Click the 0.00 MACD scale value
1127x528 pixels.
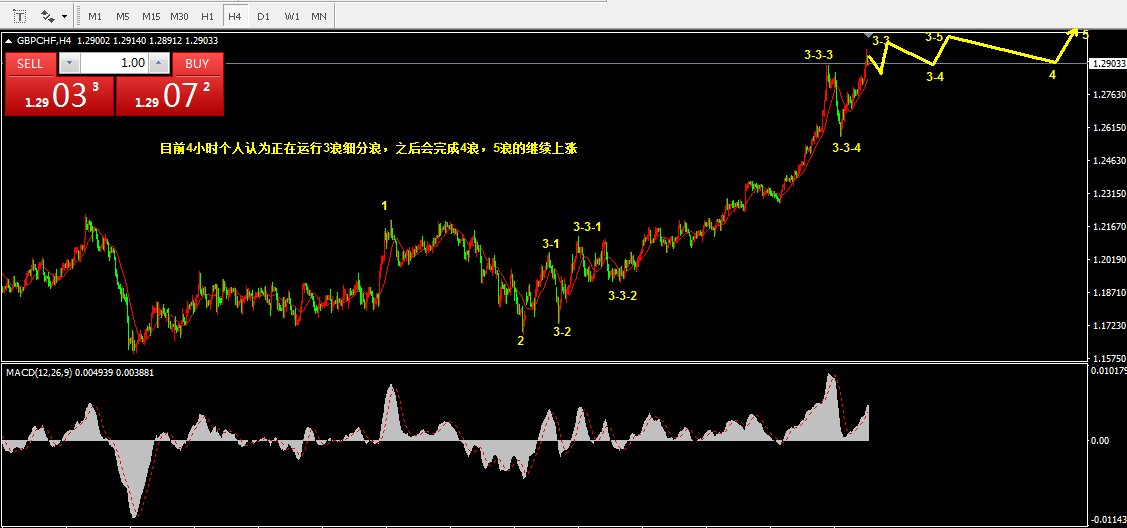point(1100,440)
